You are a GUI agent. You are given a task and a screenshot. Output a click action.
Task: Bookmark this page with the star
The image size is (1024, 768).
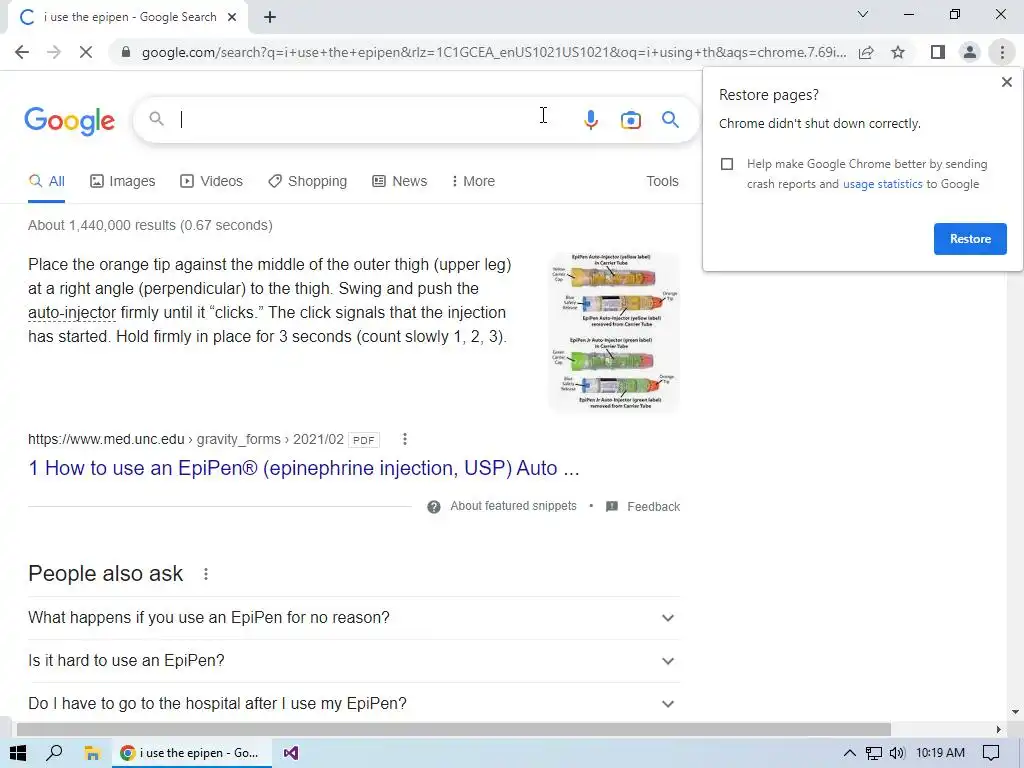(x=898, y=52)
